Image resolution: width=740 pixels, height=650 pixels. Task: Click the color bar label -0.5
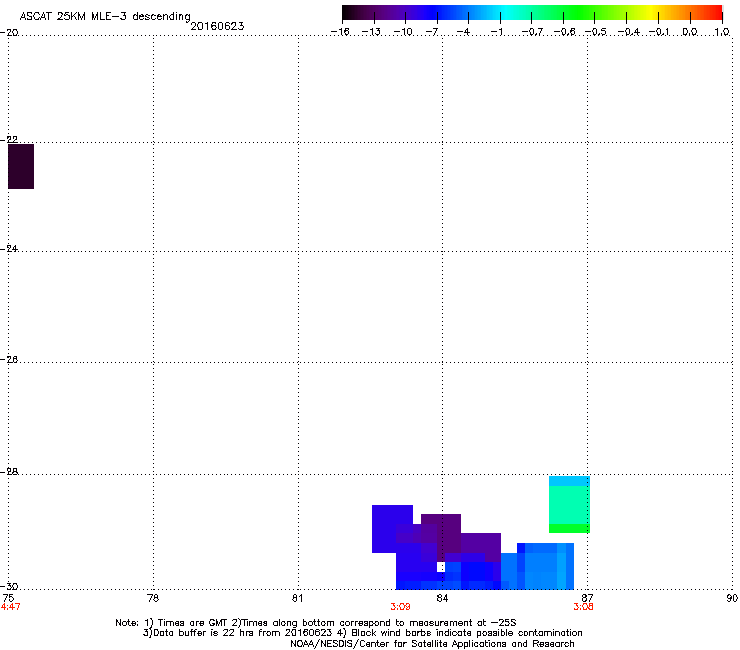[x=596, y=32]
